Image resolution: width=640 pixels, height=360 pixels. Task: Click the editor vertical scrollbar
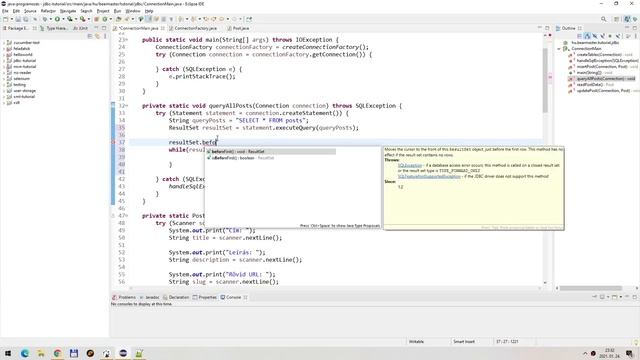click(x=545, y=80)
